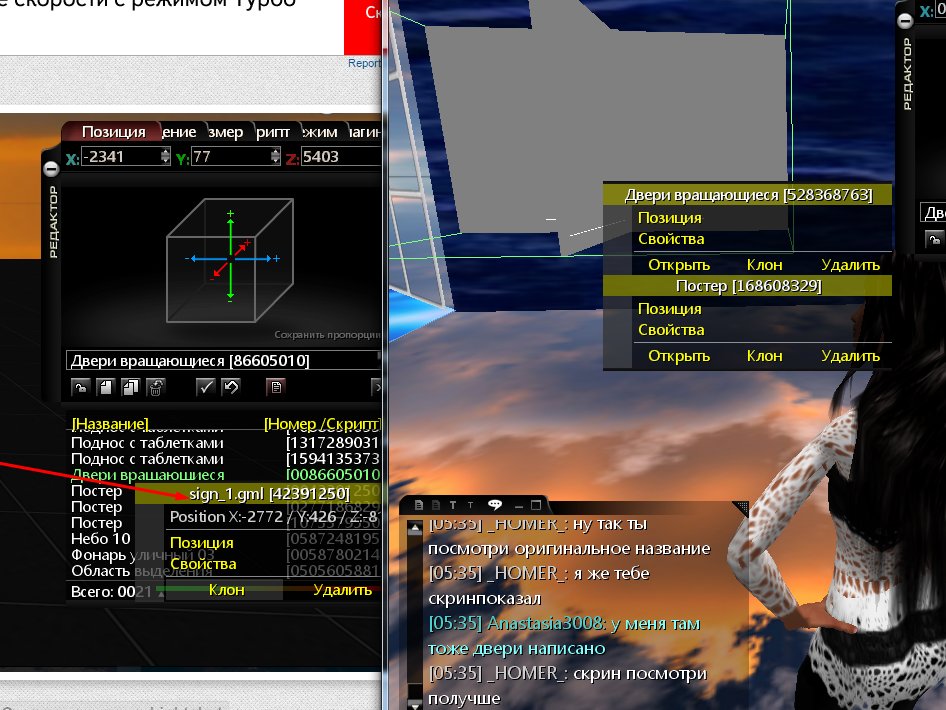946x710 pixels.
Task: Select Небо 10 in the object list
Action: point(101,539)
